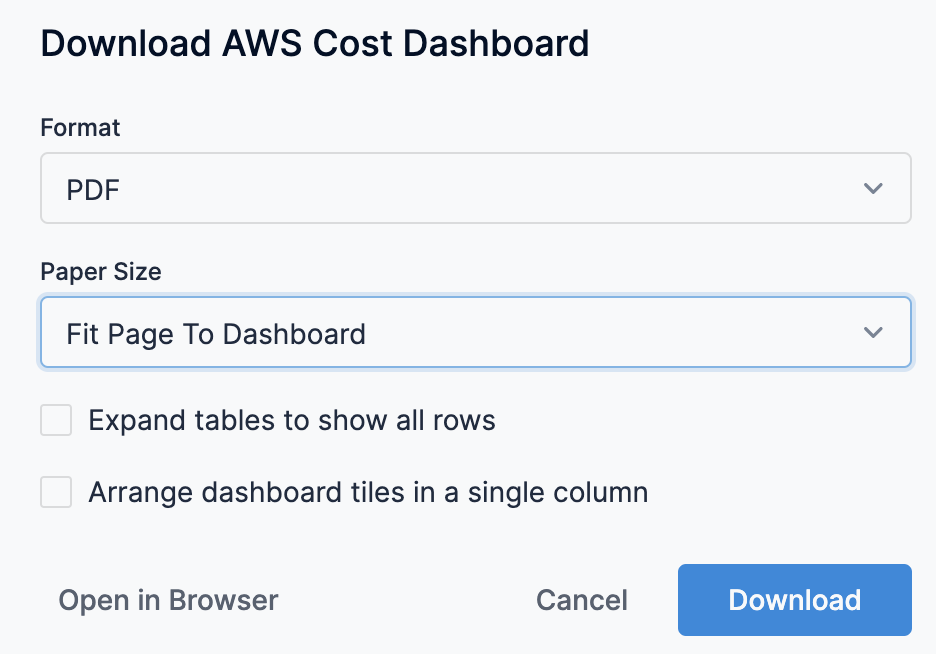Open the Paper Size combo box
This screenshot has height=654, width=936.
tap(475, 332)
